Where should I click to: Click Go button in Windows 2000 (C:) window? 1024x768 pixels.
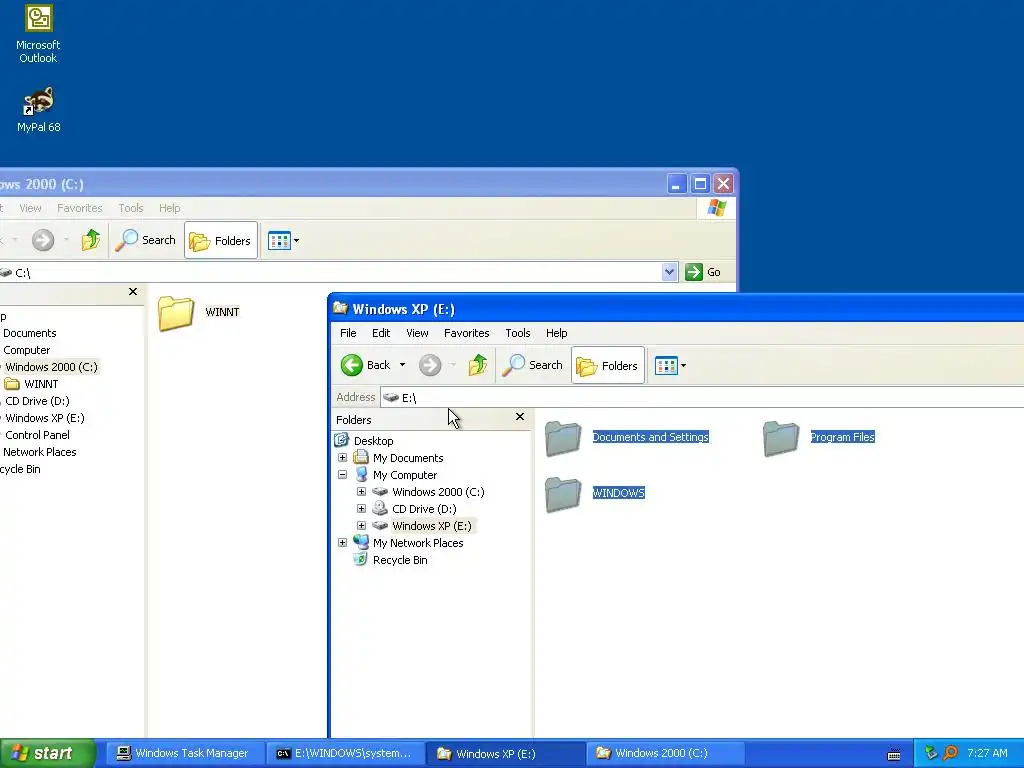coord(703,272)
